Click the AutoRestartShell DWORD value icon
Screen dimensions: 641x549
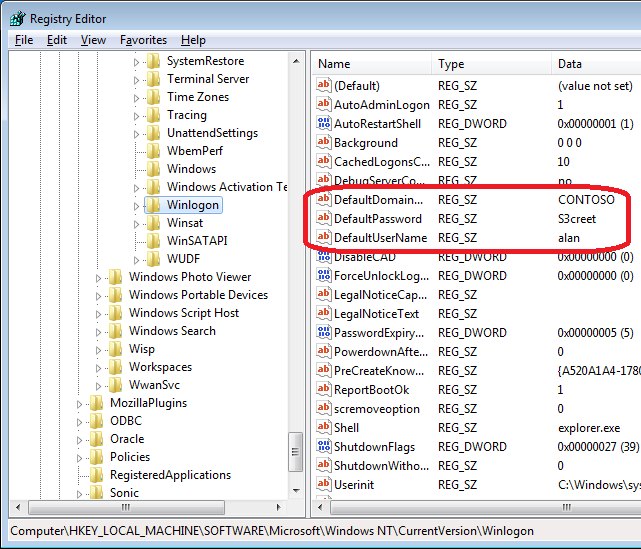point(323,124)
